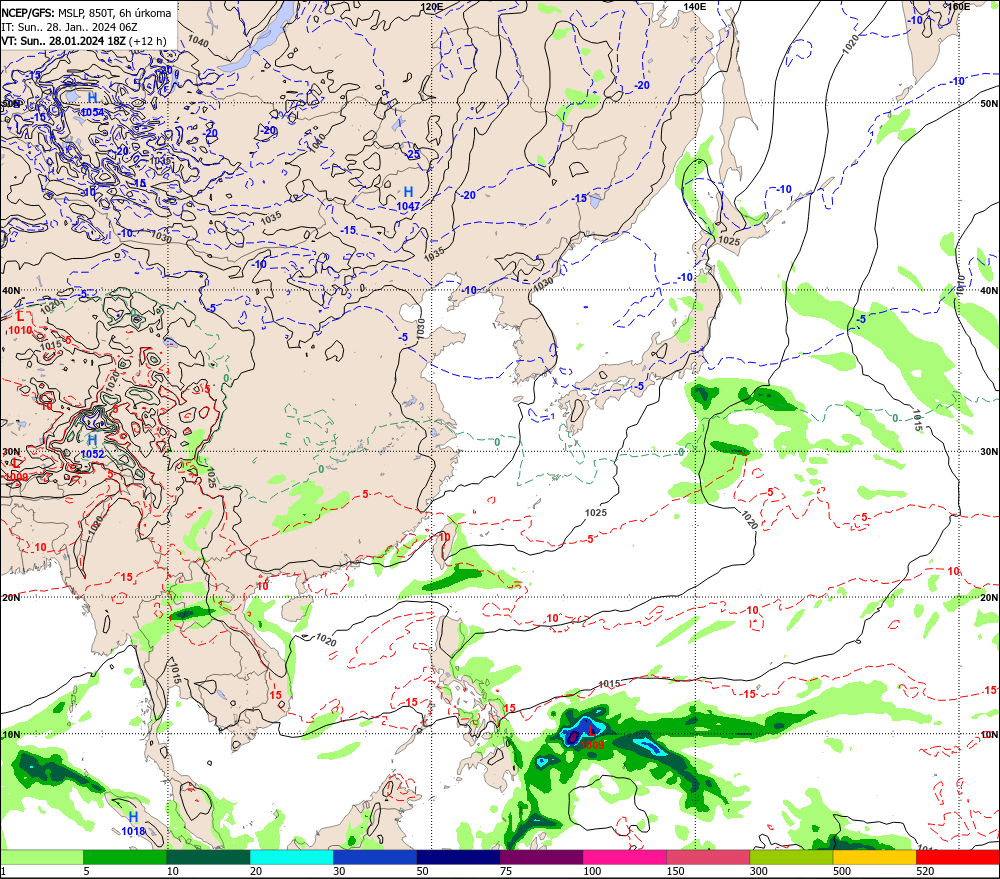Screen dimensions: 1000x879
Task: Click the blue -25 isotherm label
Action: (413, 154)
